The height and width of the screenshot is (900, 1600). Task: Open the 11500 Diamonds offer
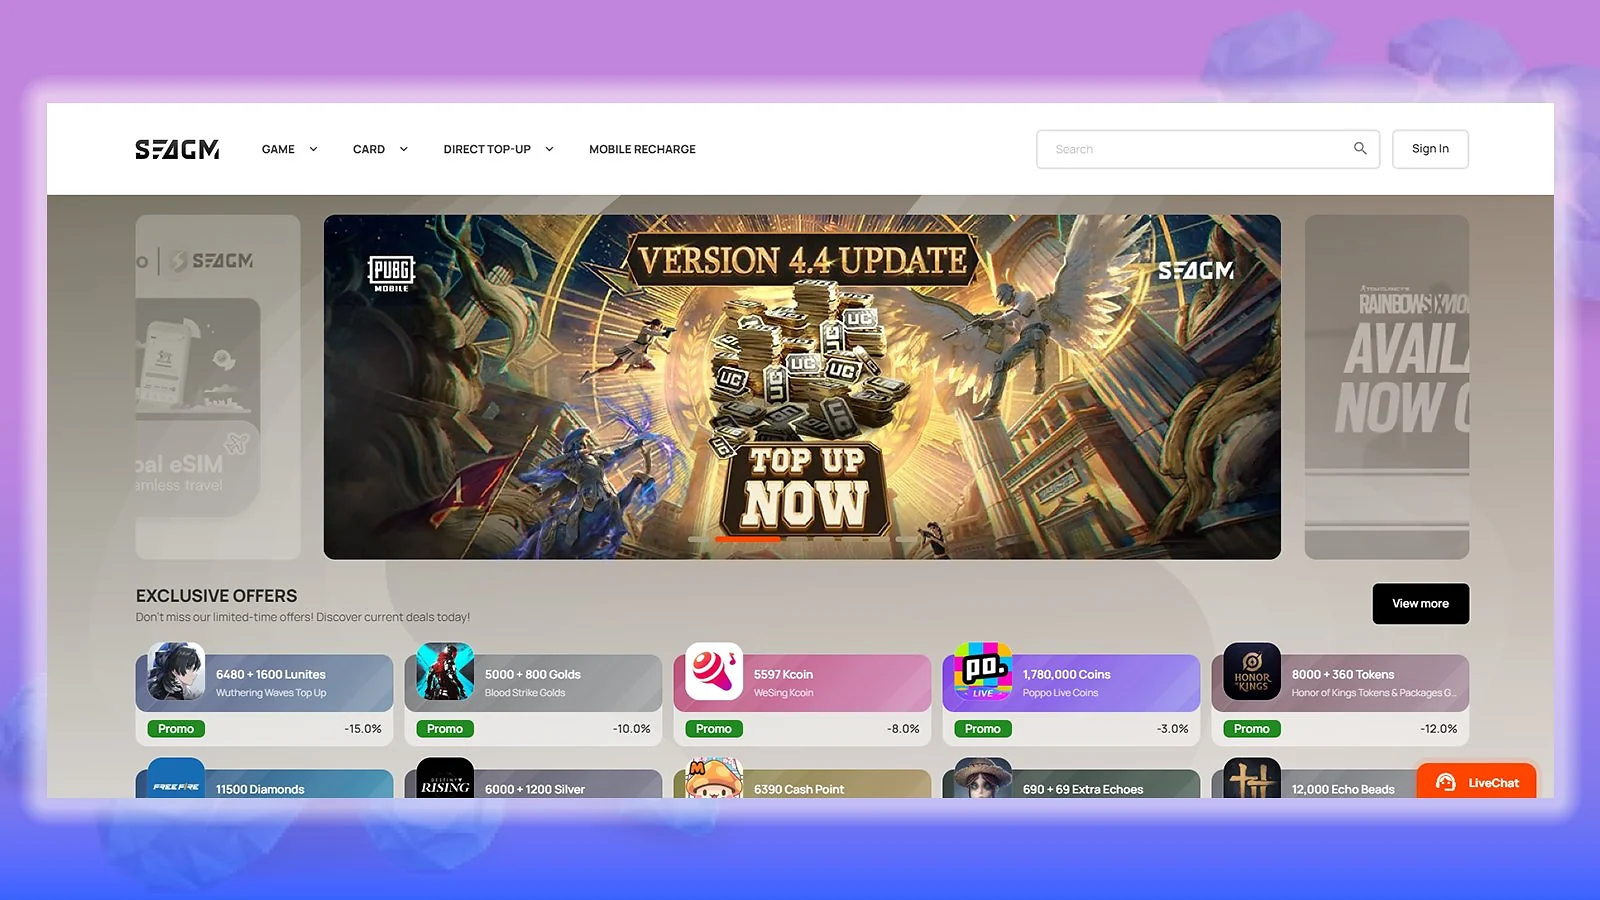264,783
